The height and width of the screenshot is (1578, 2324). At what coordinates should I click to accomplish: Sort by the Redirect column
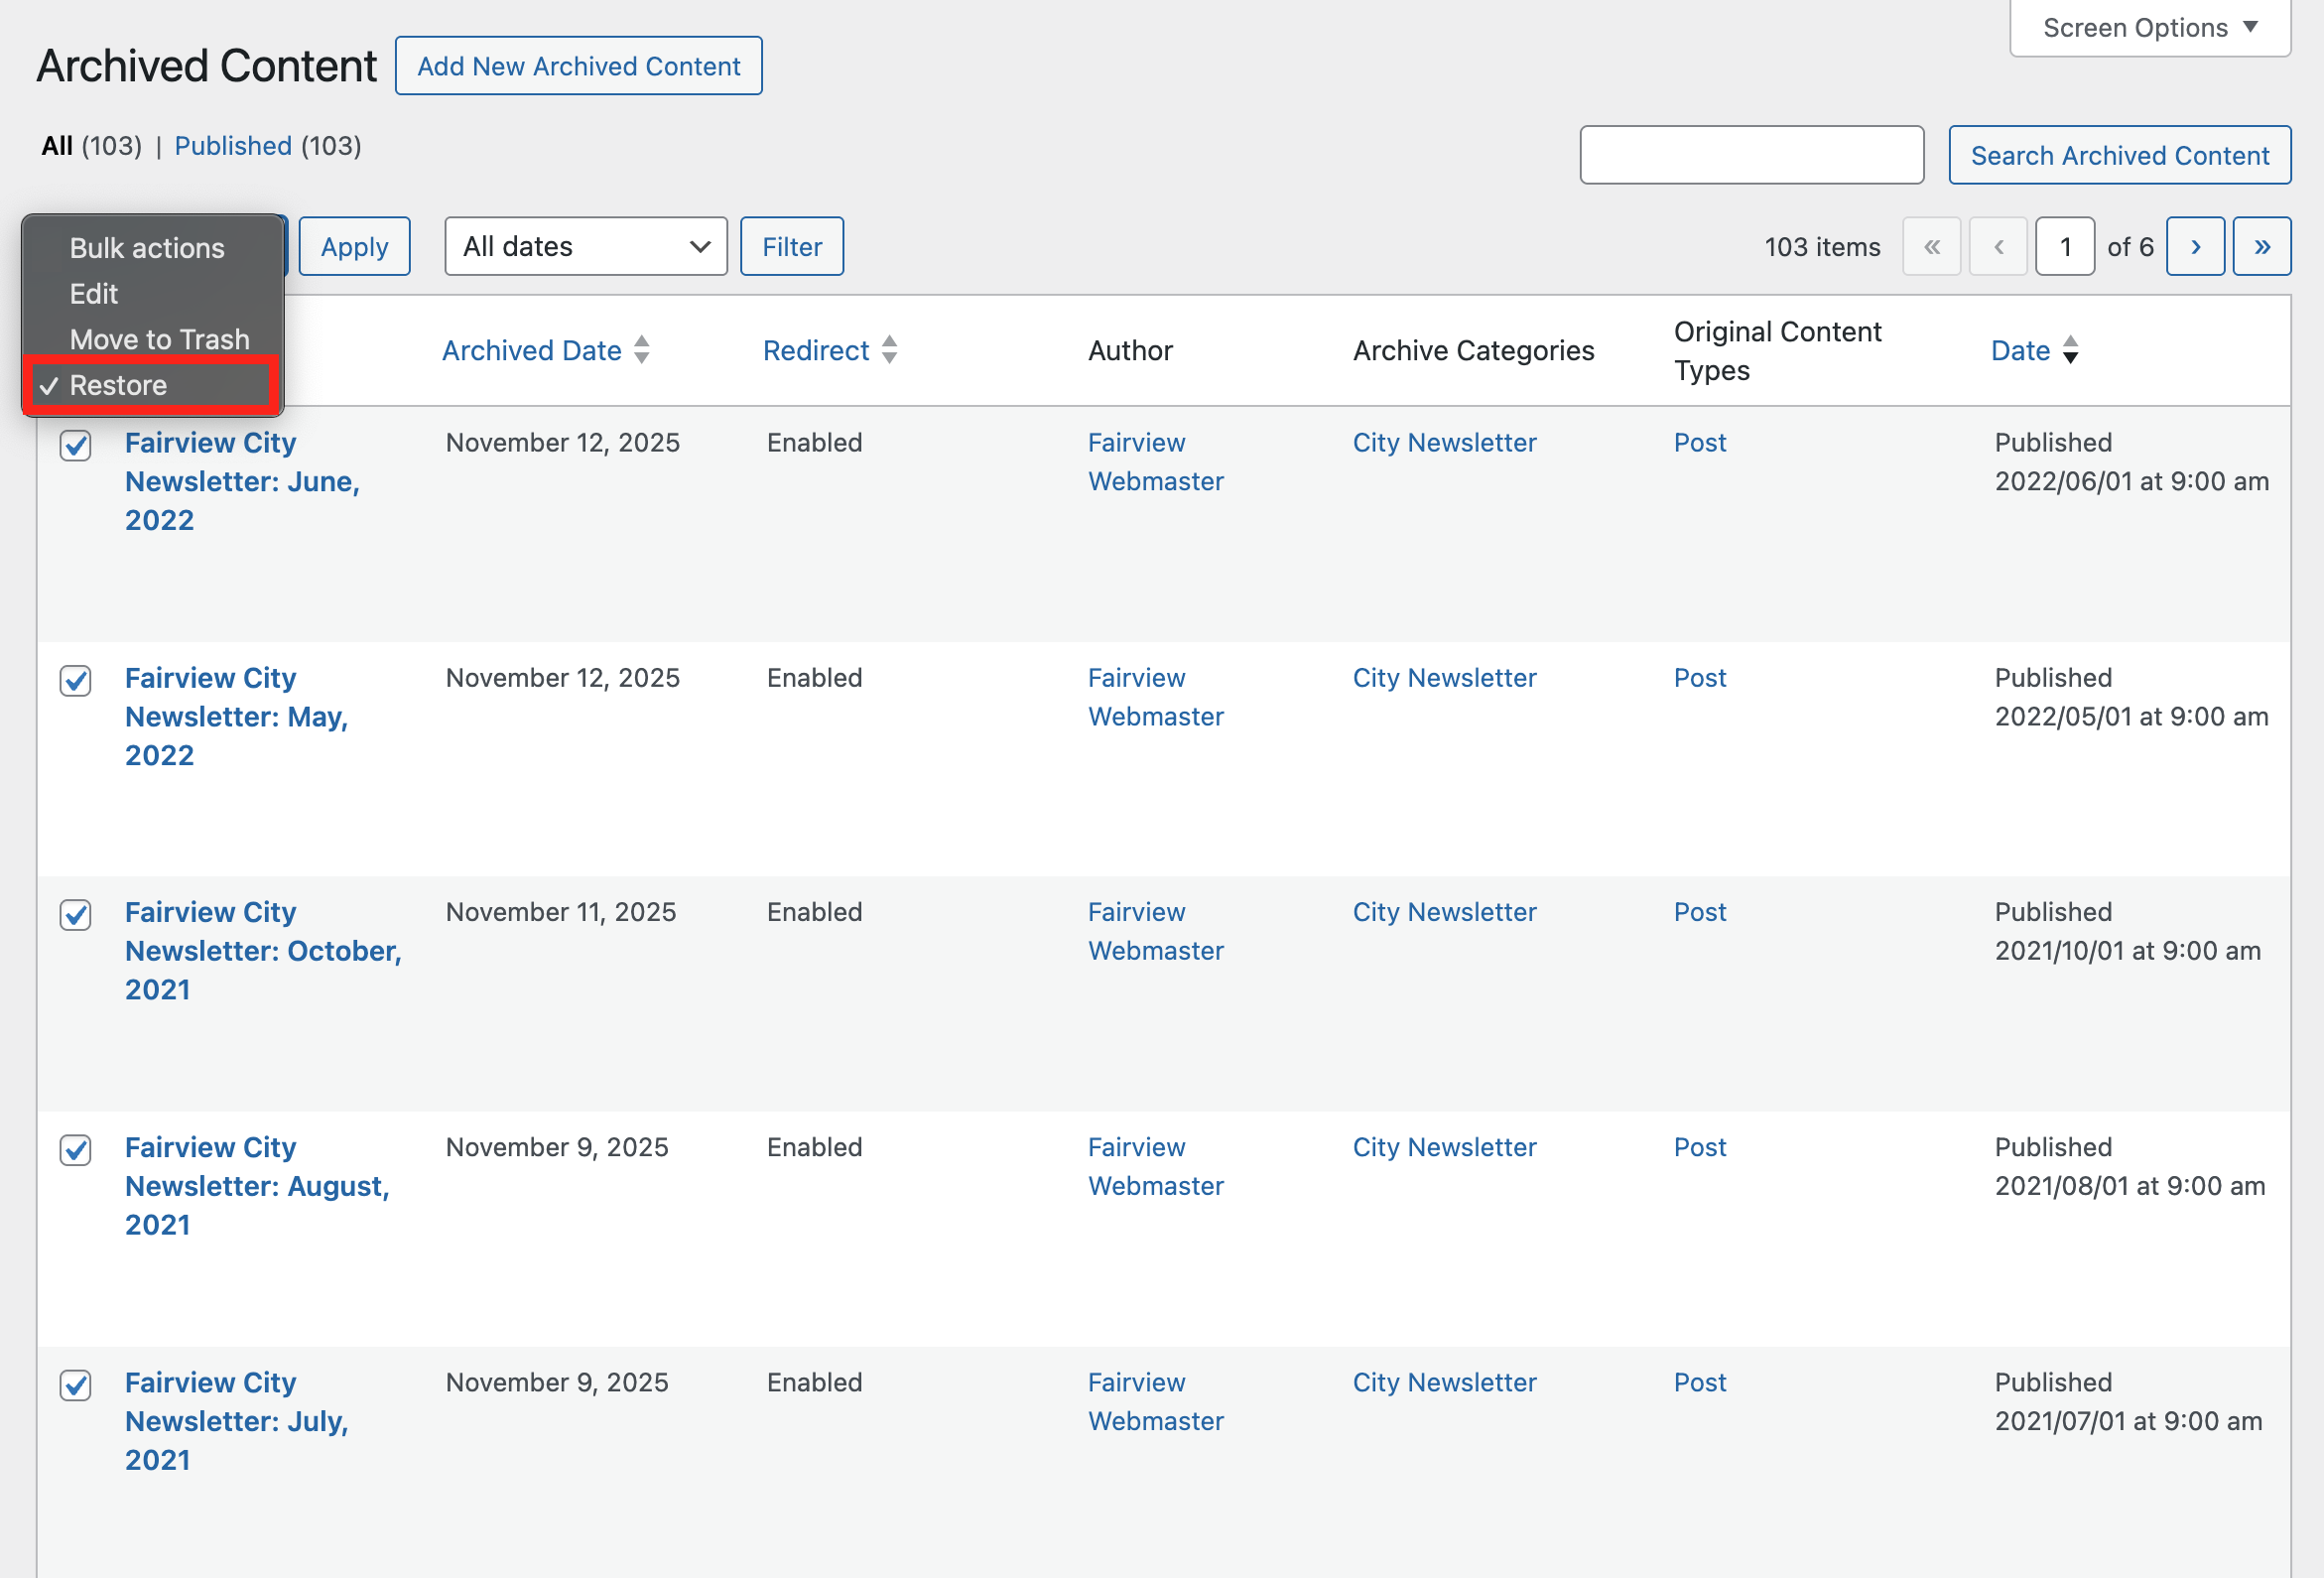pos(816,350)
